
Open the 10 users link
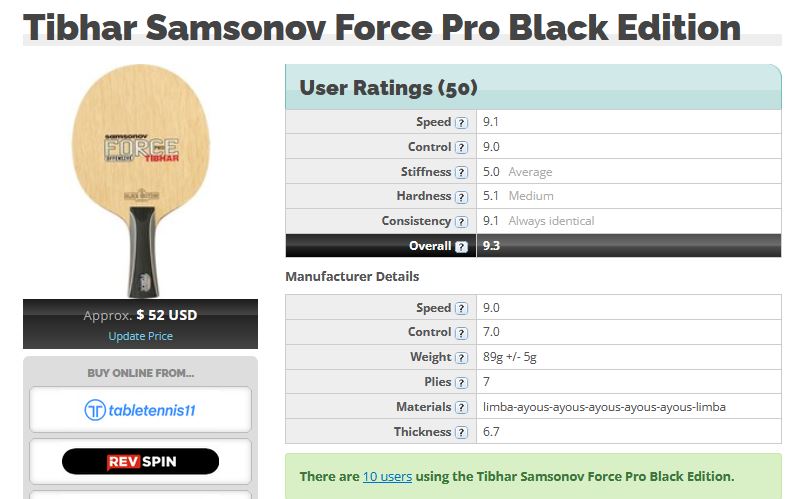pyautogui.click(x=387, y=477)
